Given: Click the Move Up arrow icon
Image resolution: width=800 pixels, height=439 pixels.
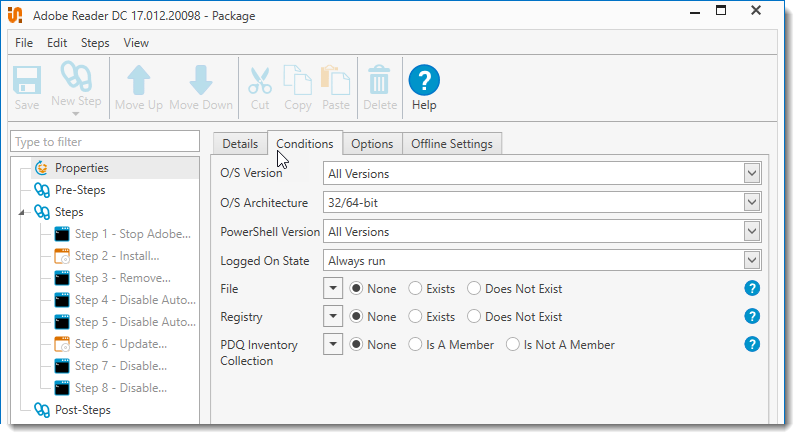Looking at the screenshot, I should point(138,81).
